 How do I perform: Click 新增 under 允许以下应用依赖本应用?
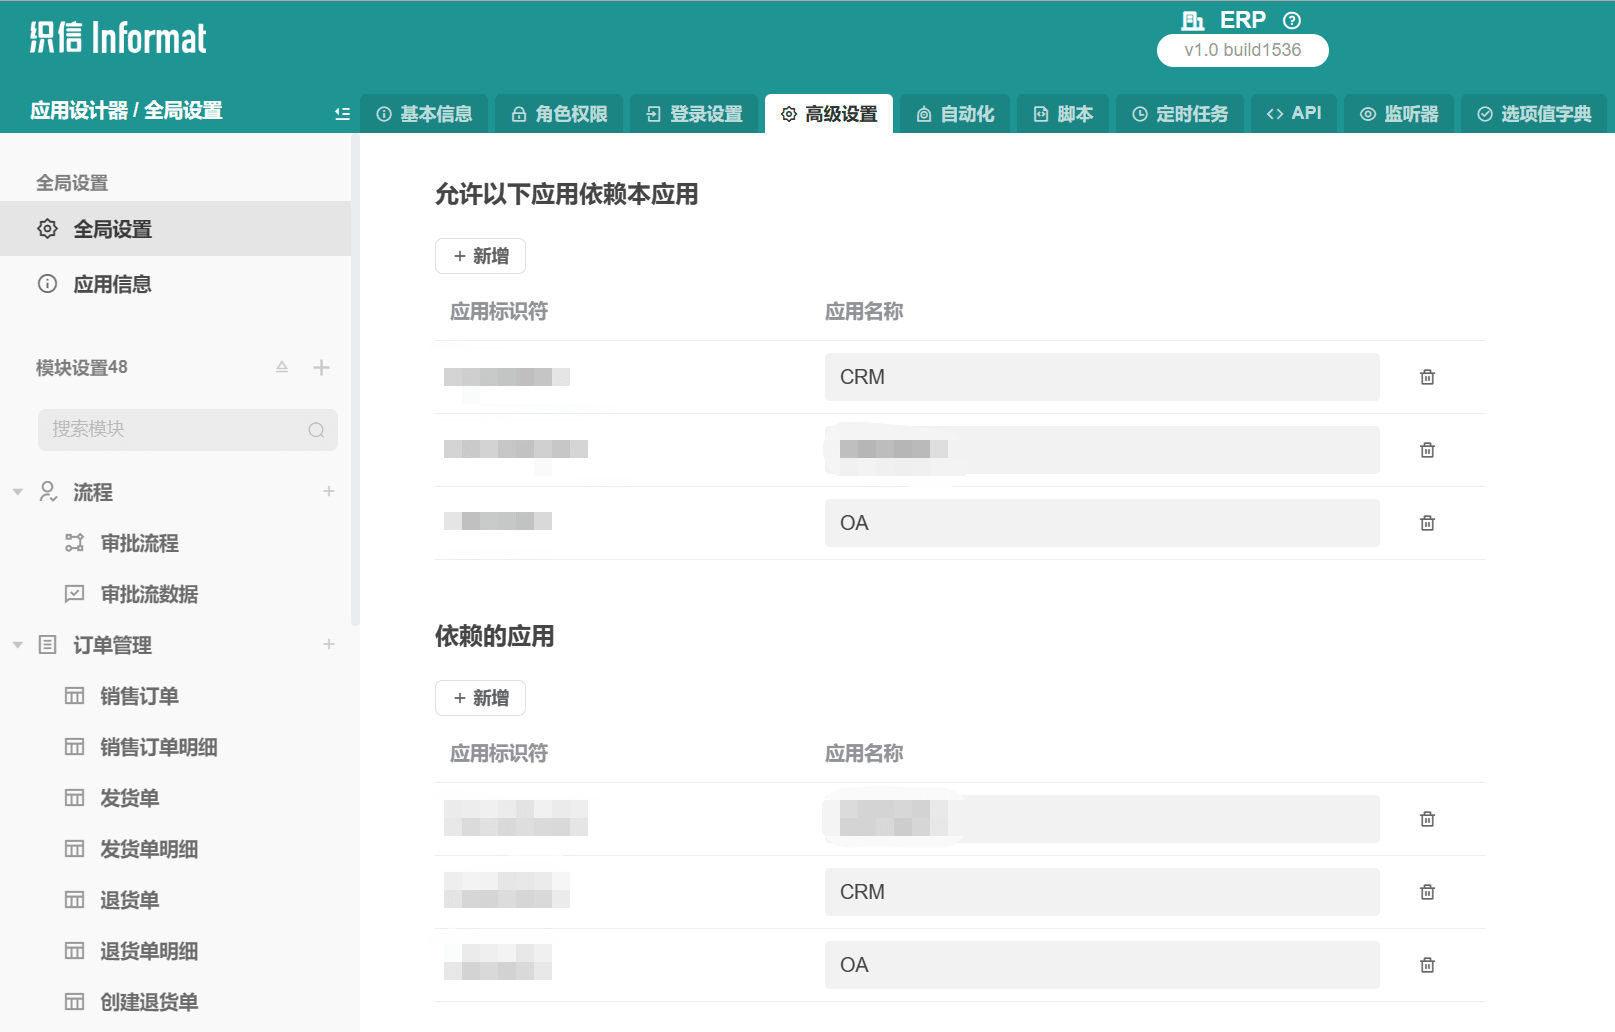[480, 256]
